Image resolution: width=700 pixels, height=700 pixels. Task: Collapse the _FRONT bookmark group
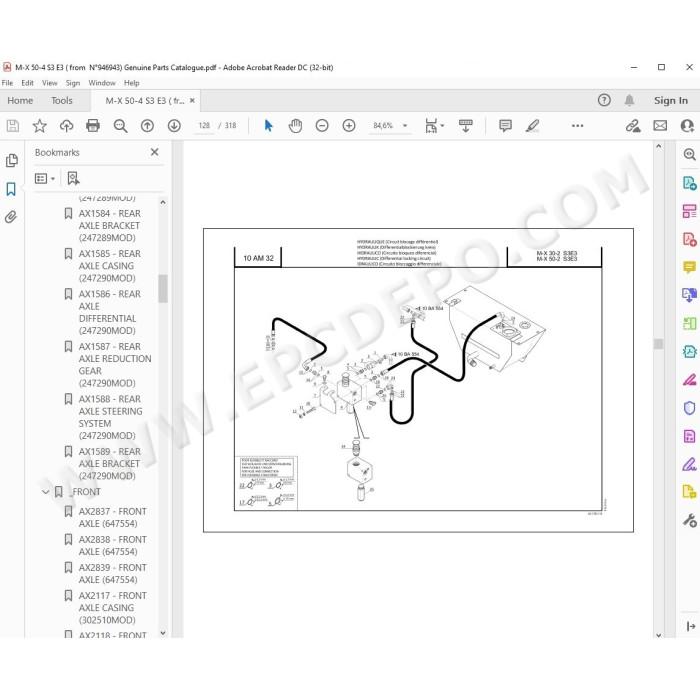point(46,492)
